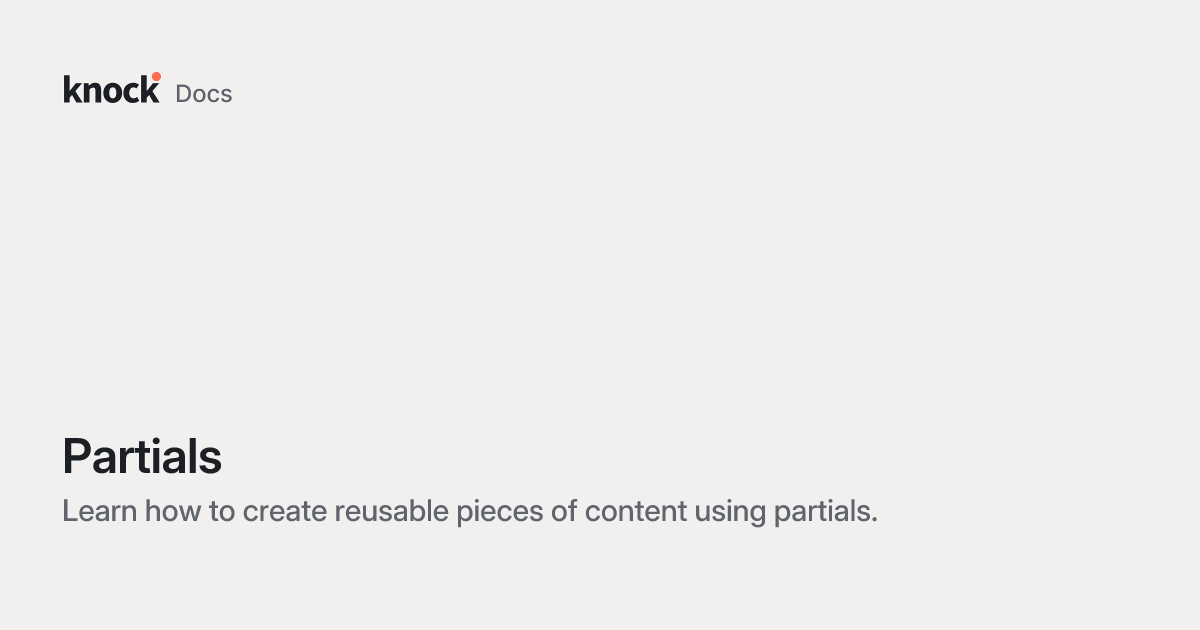Image resolution: width=1200 pixels, height=630 pixels.
Task: Select the Partials page title
Action: click(142, 457)
